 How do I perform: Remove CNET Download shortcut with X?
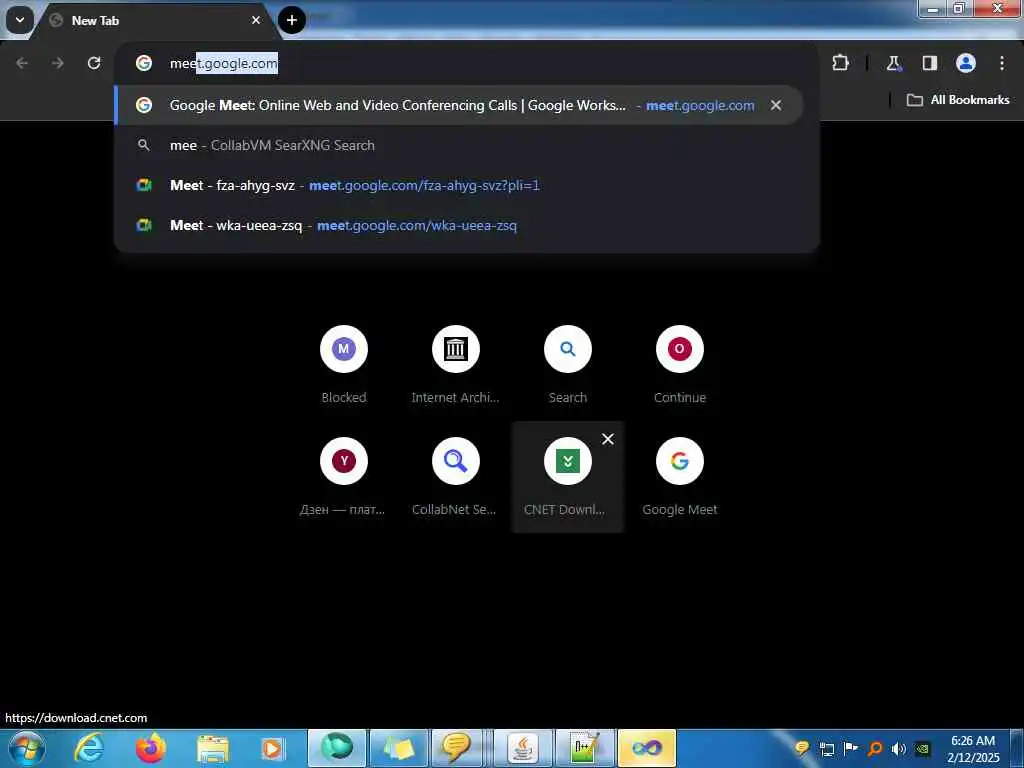pos(607,439)
